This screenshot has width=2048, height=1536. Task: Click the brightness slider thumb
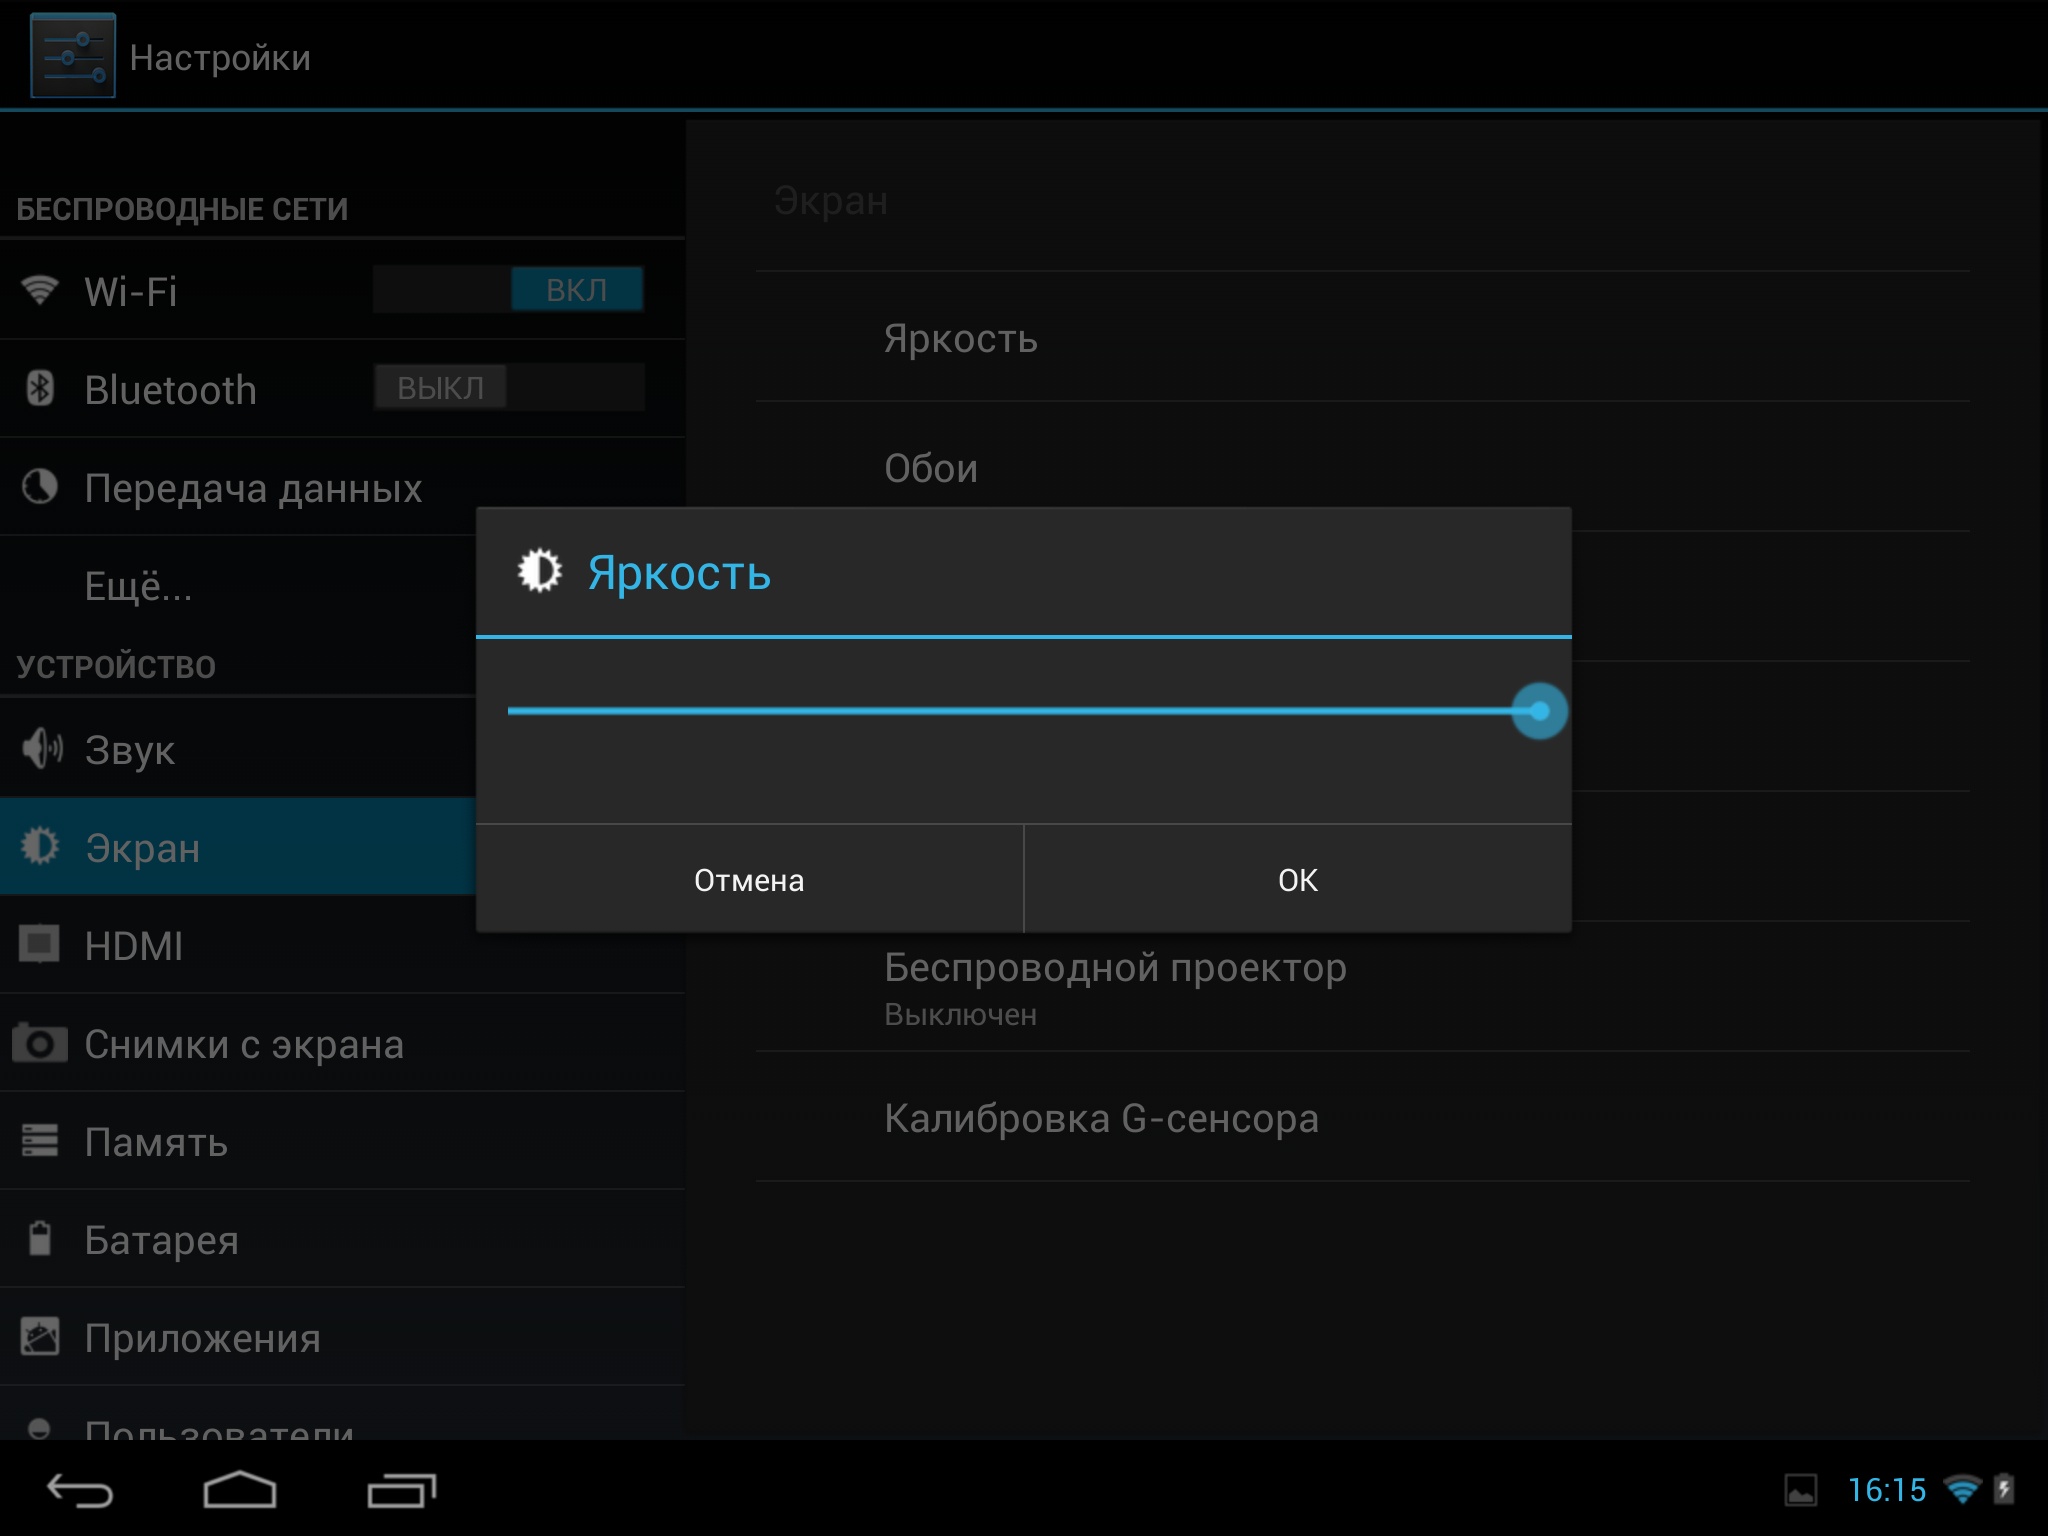1539,711
